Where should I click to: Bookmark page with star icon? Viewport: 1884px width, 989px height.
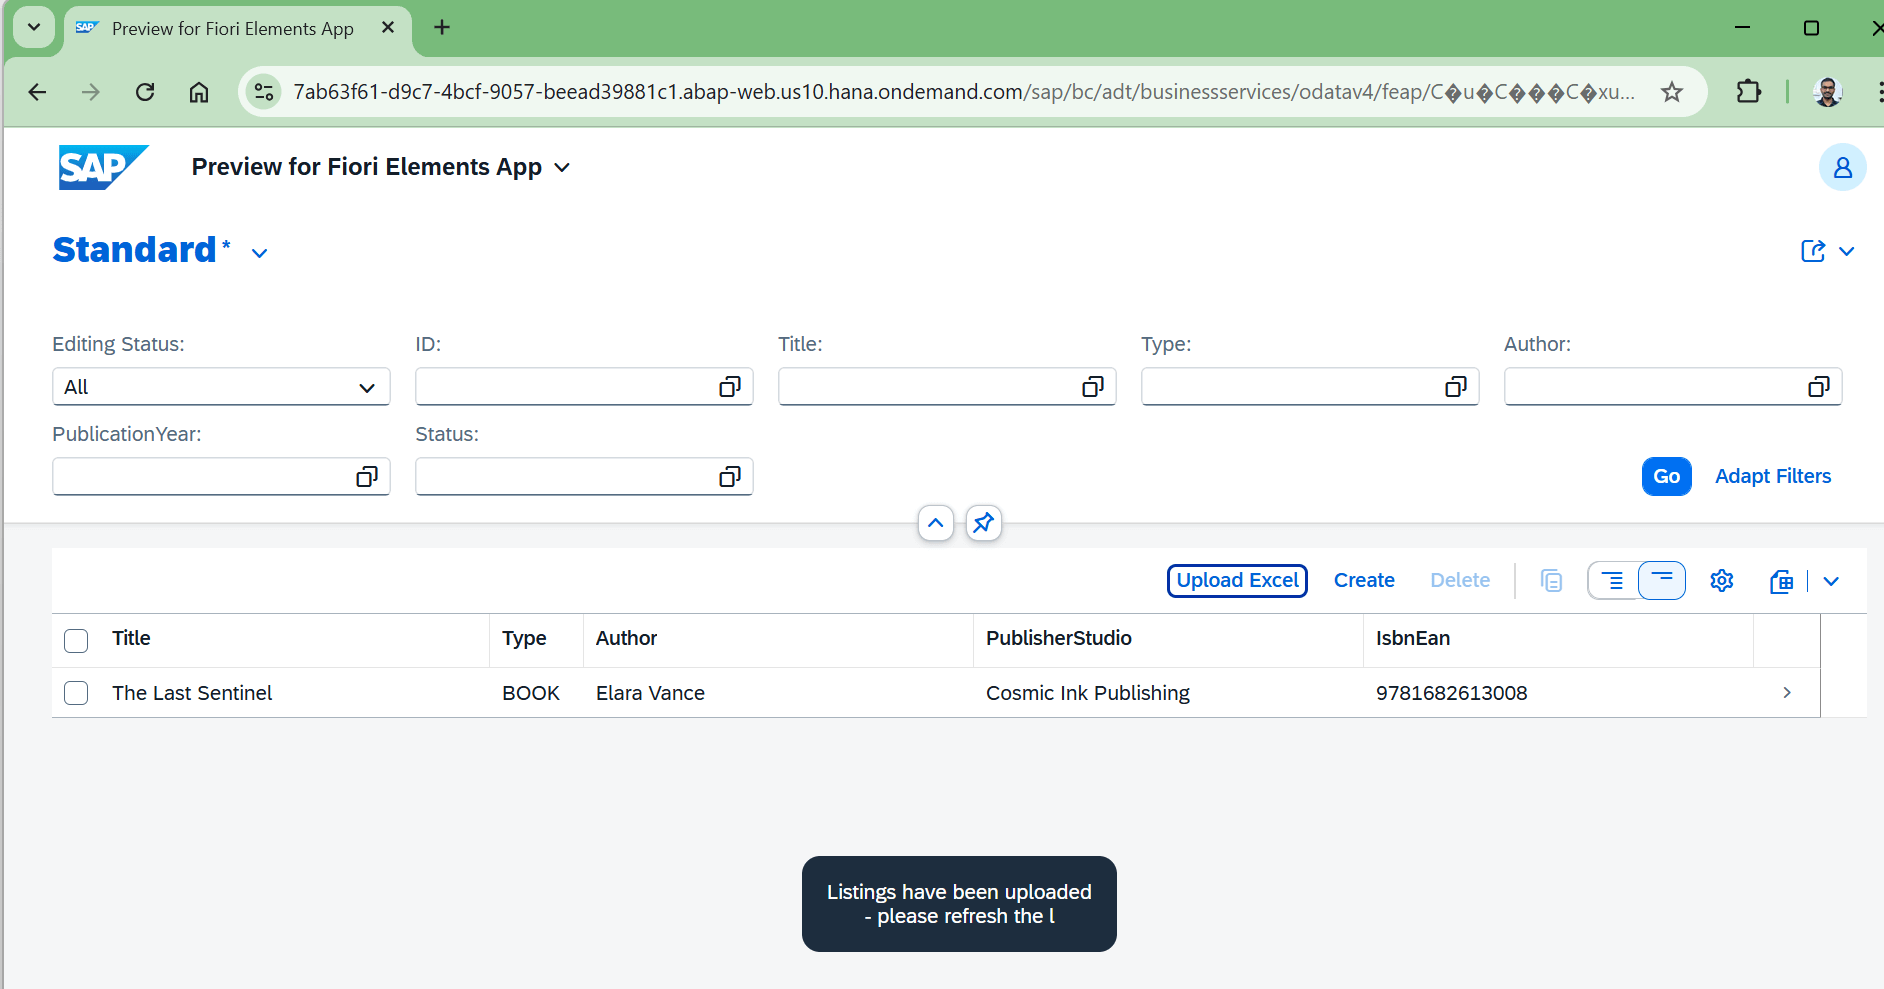tap(1671, 93)
